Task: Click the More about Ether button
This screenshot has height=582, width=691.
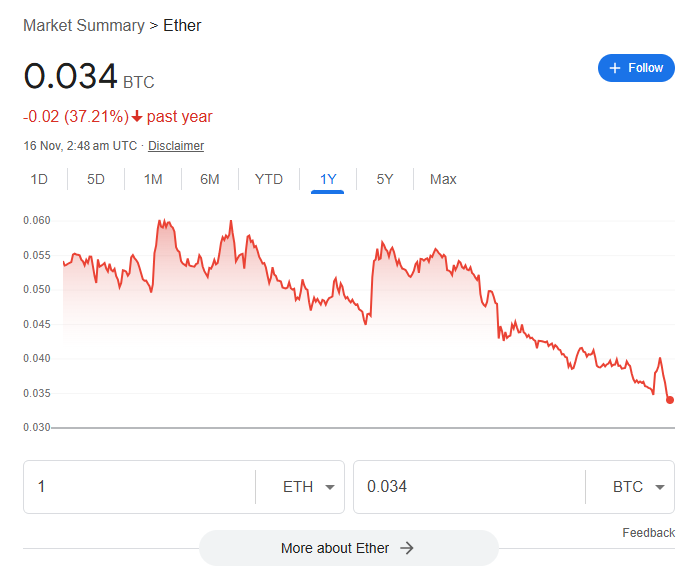Action: pyautogui.click(x=348, y=548)
